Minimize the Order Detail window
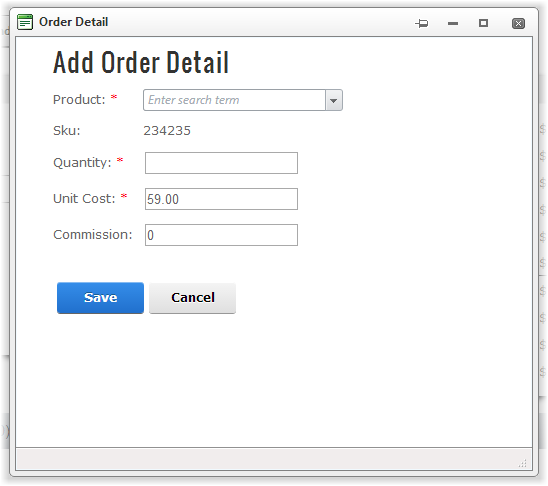 pyautogui.click(x=453, y=23)
